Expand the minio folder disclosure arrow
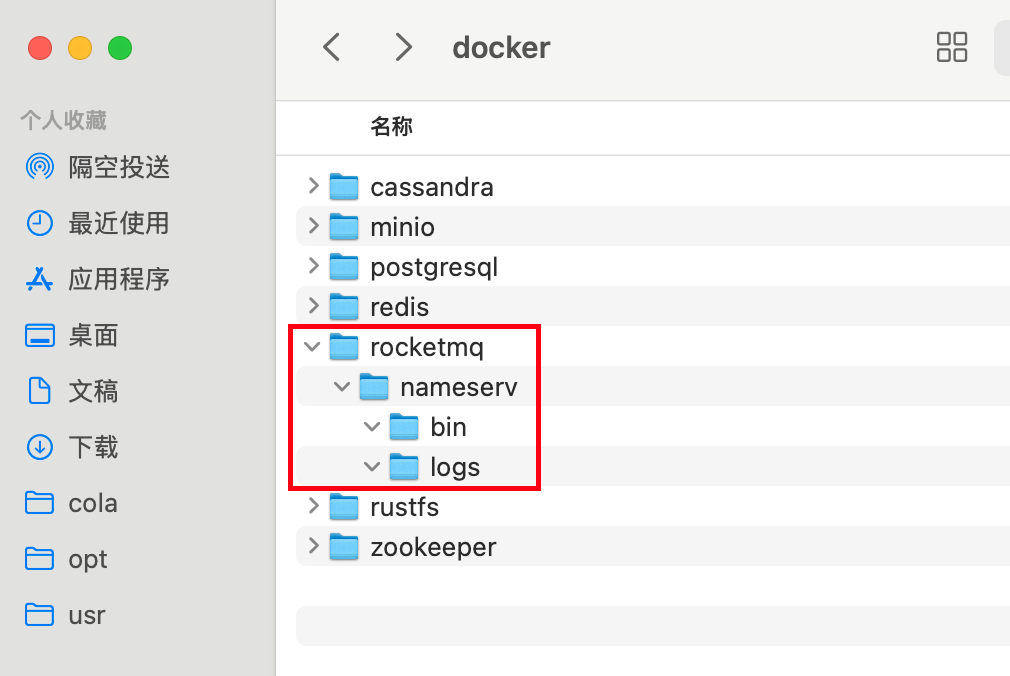This screenshot has height=676, width=1010. [x=314, y=226]
